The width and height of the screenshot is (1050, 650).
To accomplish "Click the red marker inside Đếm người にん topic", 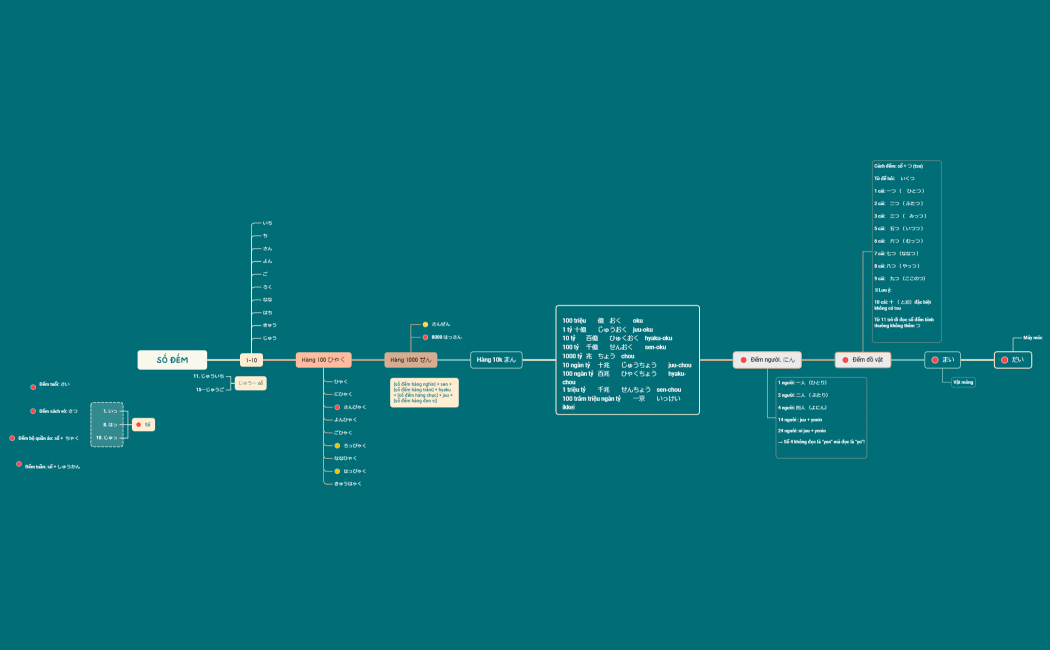I will tap(743, 360).
